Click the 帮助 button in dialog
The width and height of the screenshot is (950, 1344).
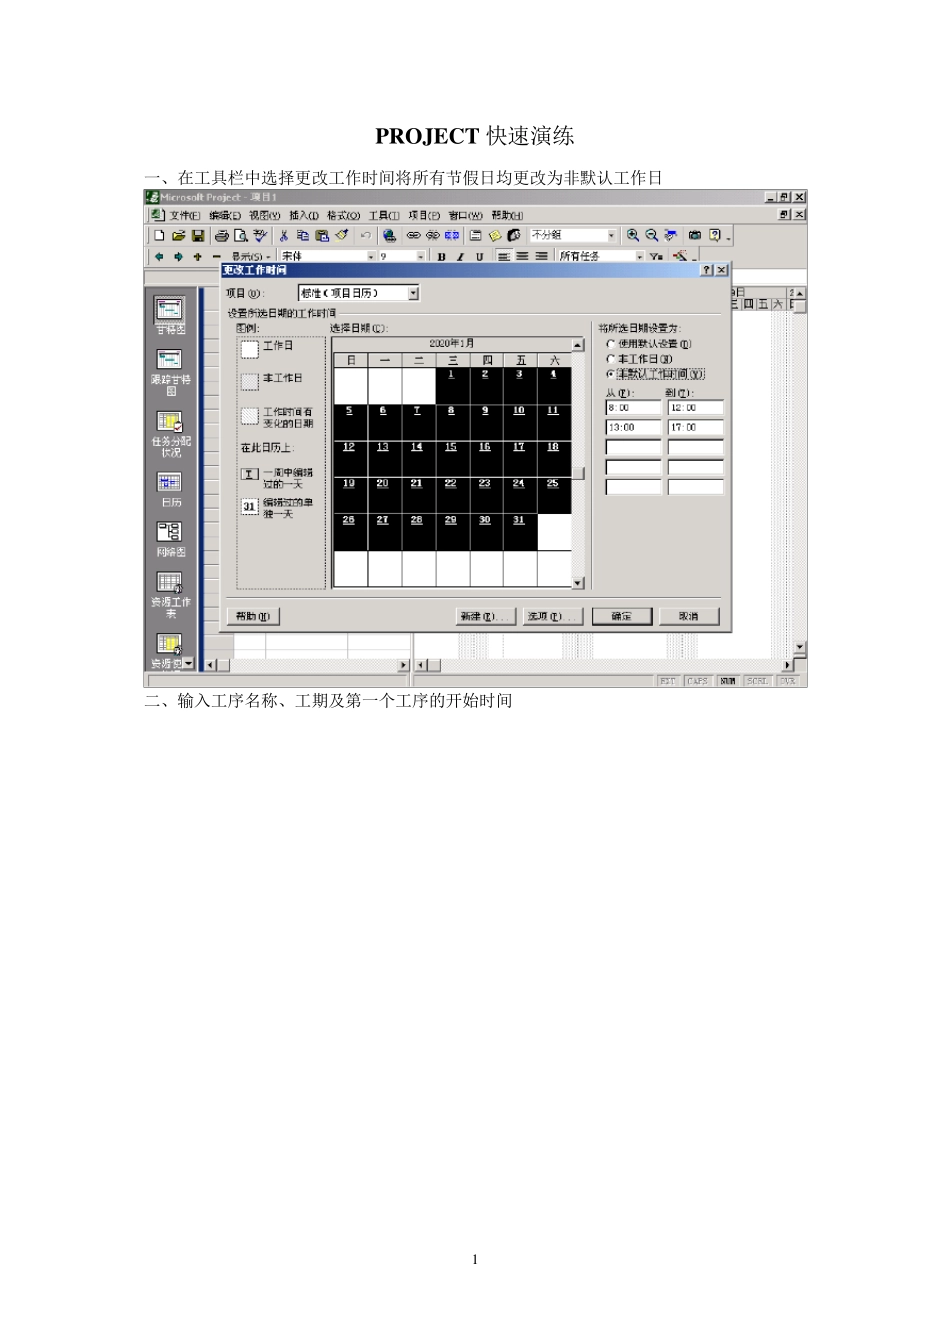(x=253, y=616)
